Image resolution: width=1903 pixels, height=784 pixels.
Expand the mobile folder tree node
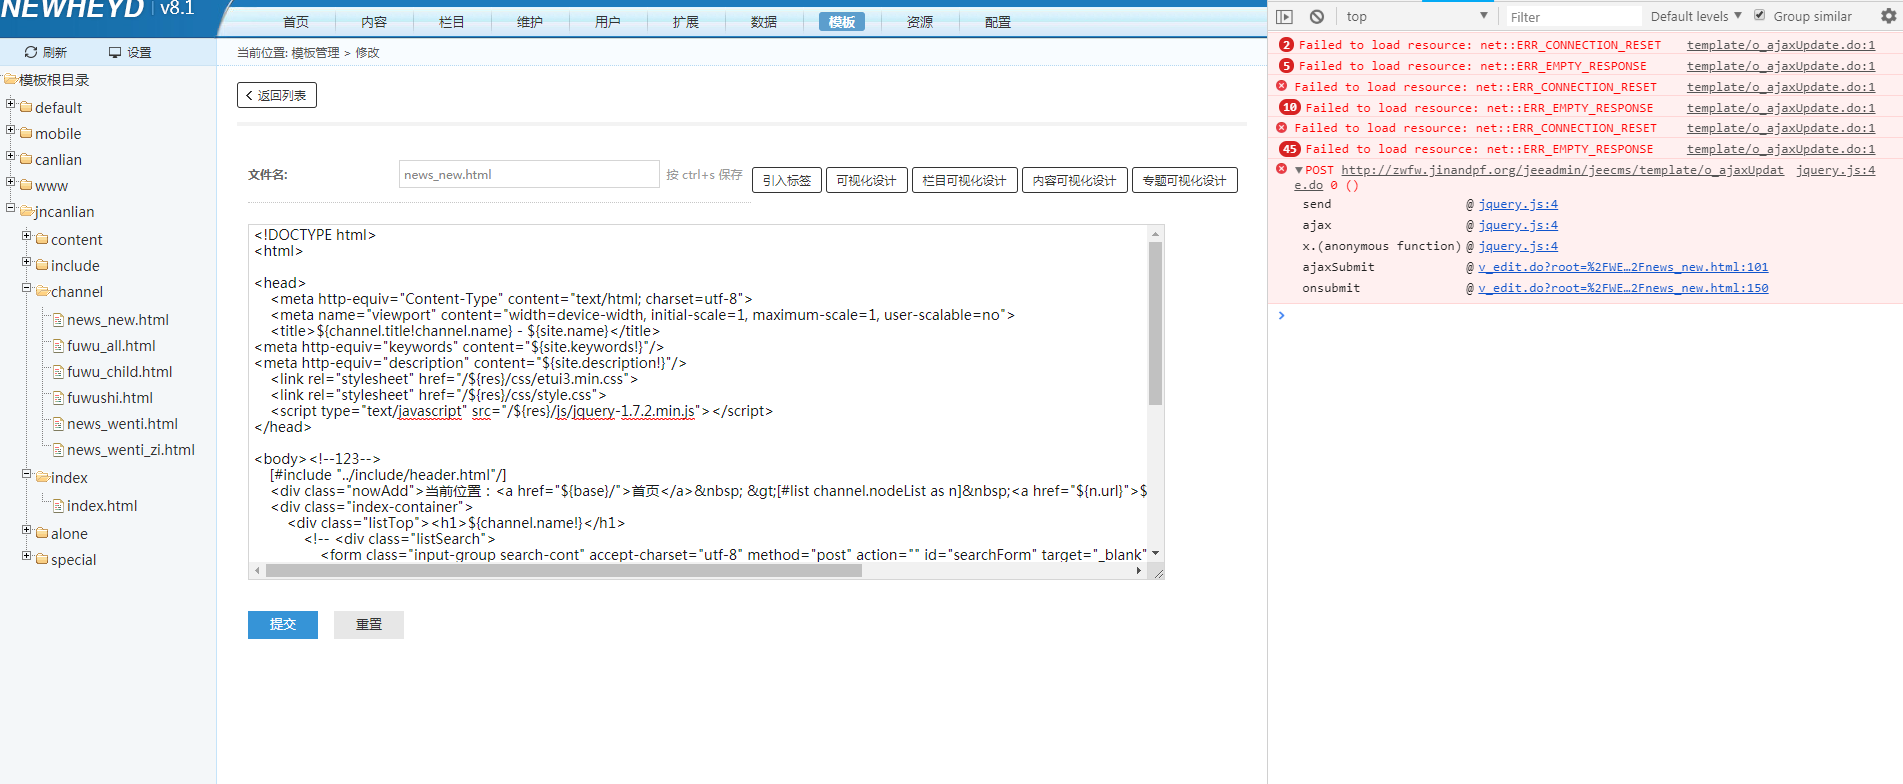(11, 130)
